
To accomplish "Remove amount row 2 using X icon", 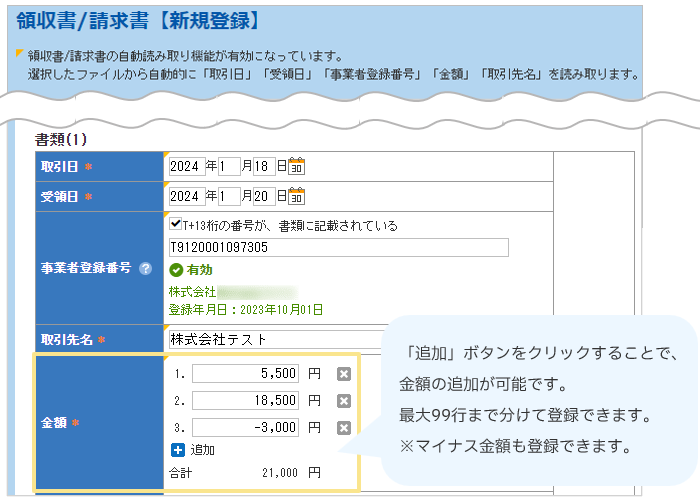I will tap(344, 401).
